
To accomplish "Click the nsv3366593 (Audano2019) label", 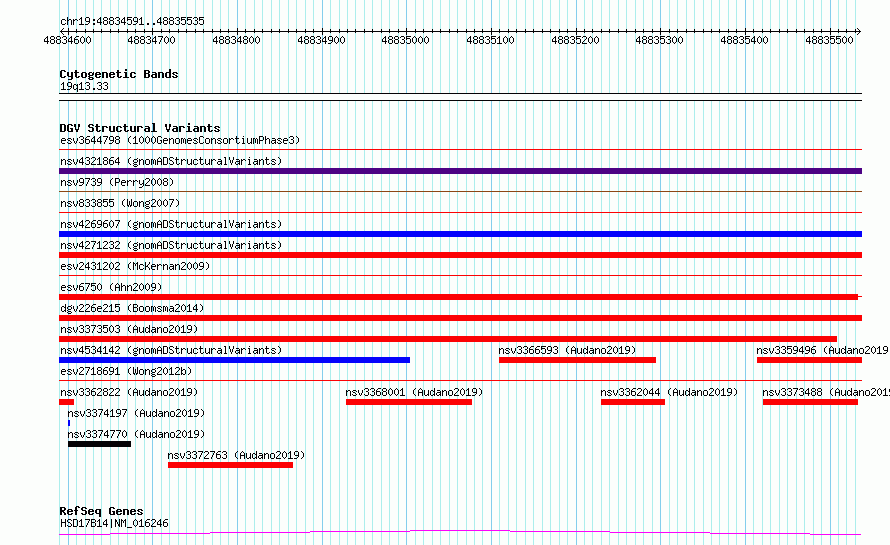I will [x=567, y=350].
